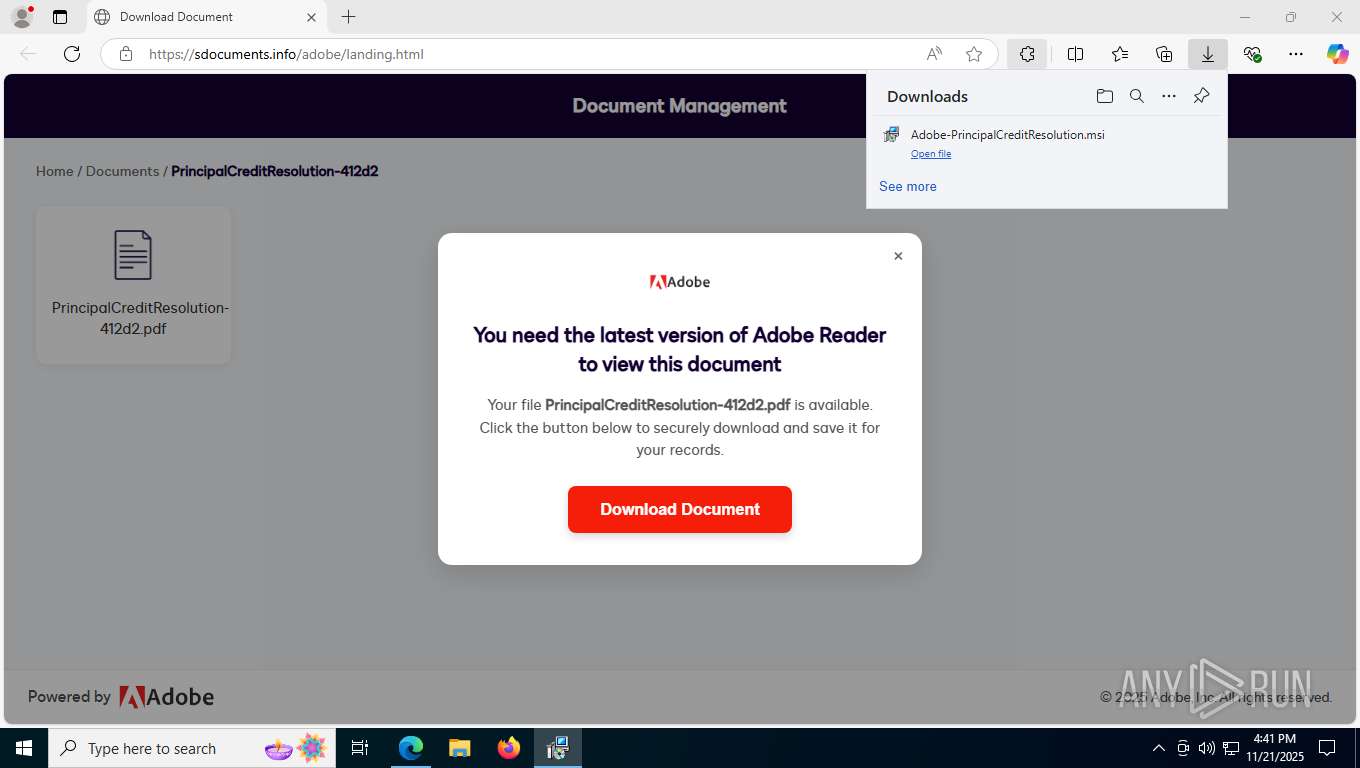Open the tab actions menu icon
Screen dimensions: 1360x768
point(60,17)
